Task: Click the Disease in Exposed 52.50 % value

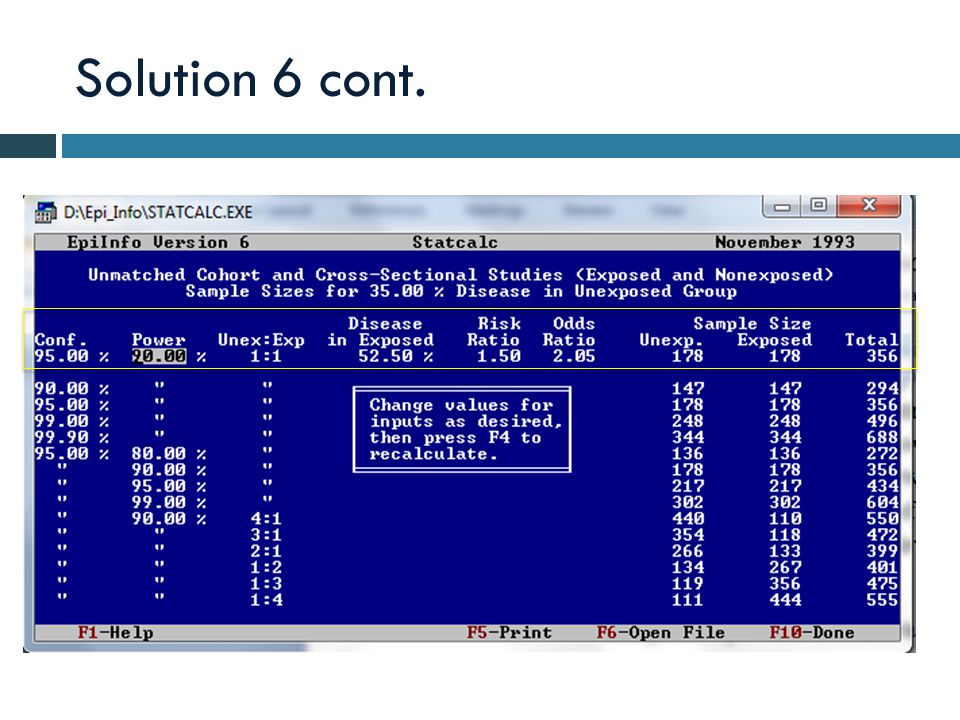Action: coord(396,356)
